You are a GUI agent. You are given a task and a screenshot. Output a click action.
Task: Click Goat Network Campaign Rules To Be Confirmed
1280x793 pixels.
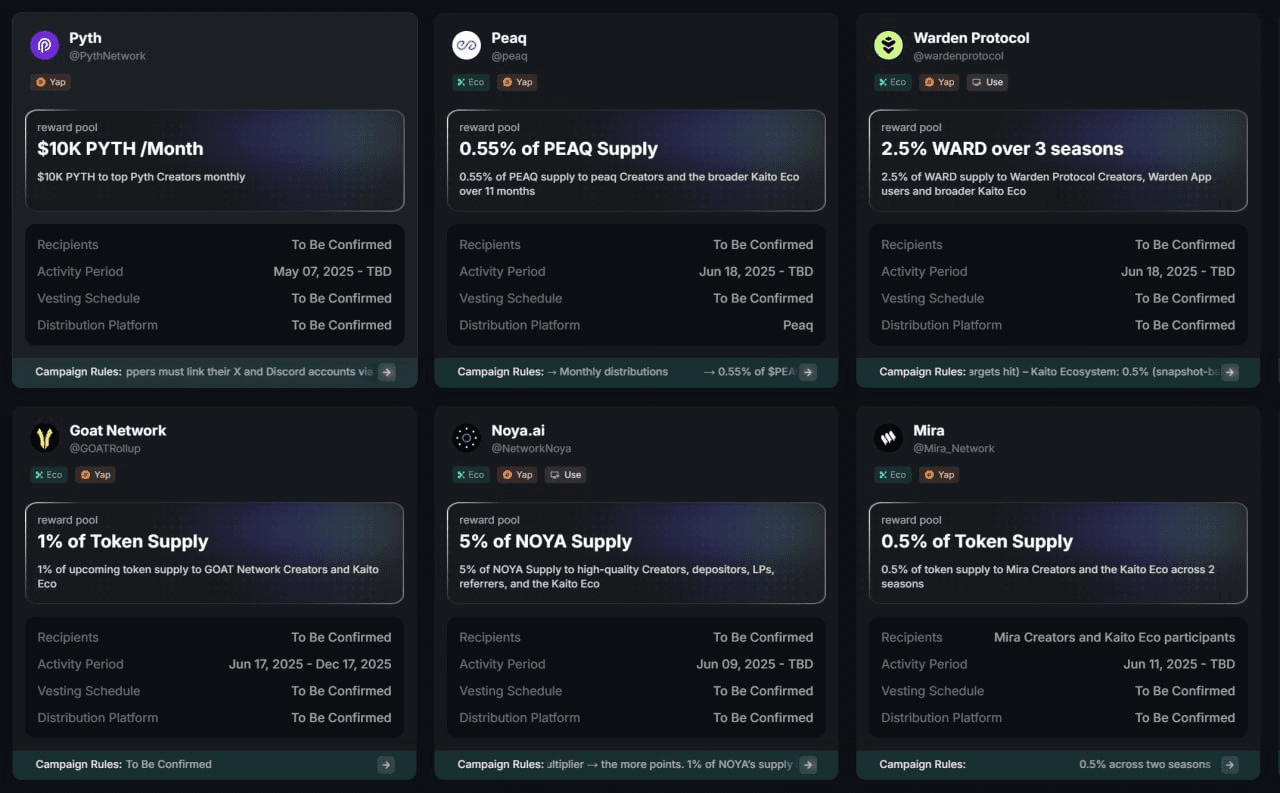168,765
